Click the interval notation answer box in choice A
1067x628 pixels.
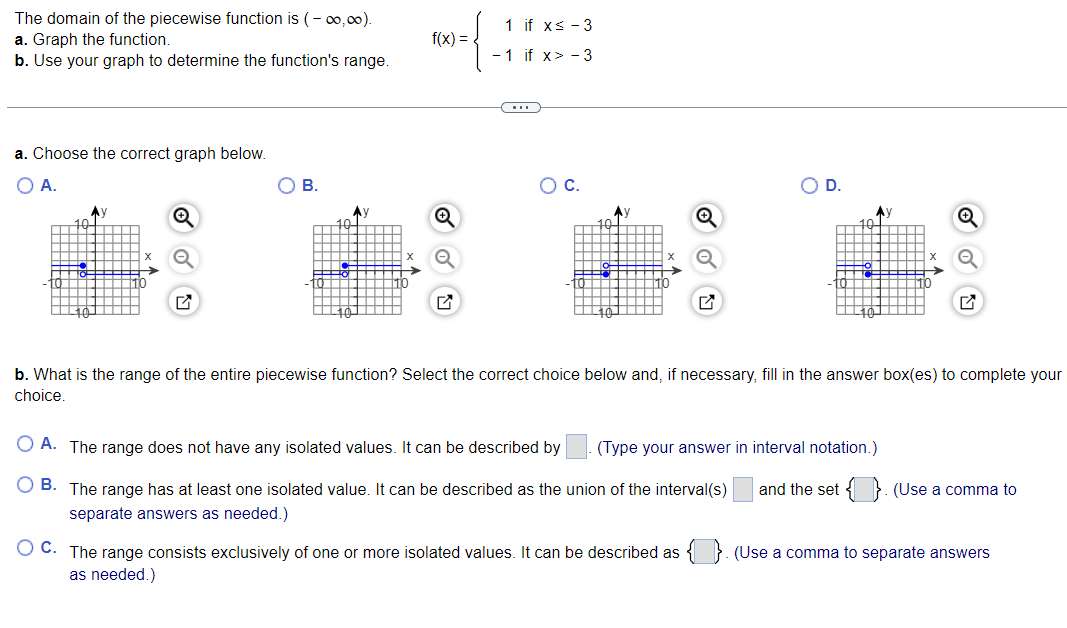[575, 447]
